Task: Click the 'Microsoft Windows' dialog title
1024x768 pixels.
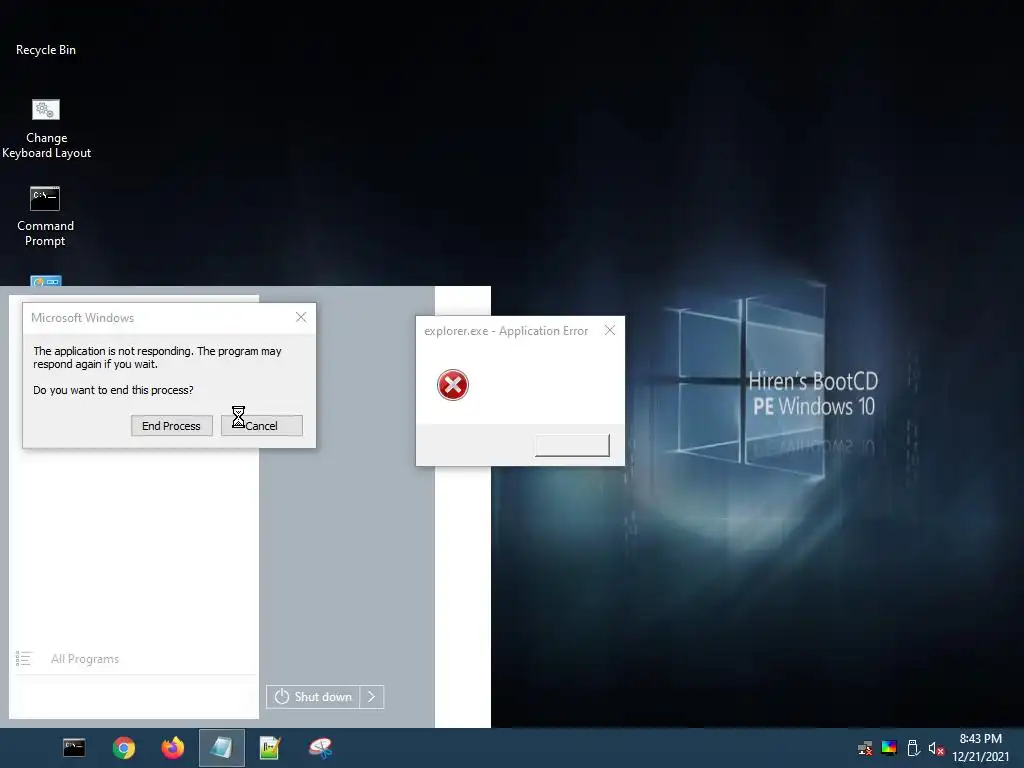Action: 82,317
